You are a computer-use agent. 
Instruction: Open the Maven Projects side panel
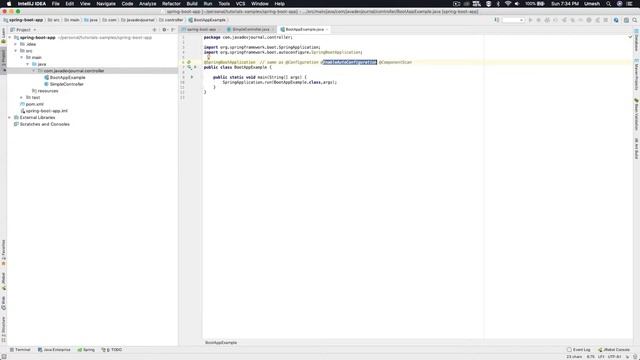pyautogui.click(x=636, y=75)
